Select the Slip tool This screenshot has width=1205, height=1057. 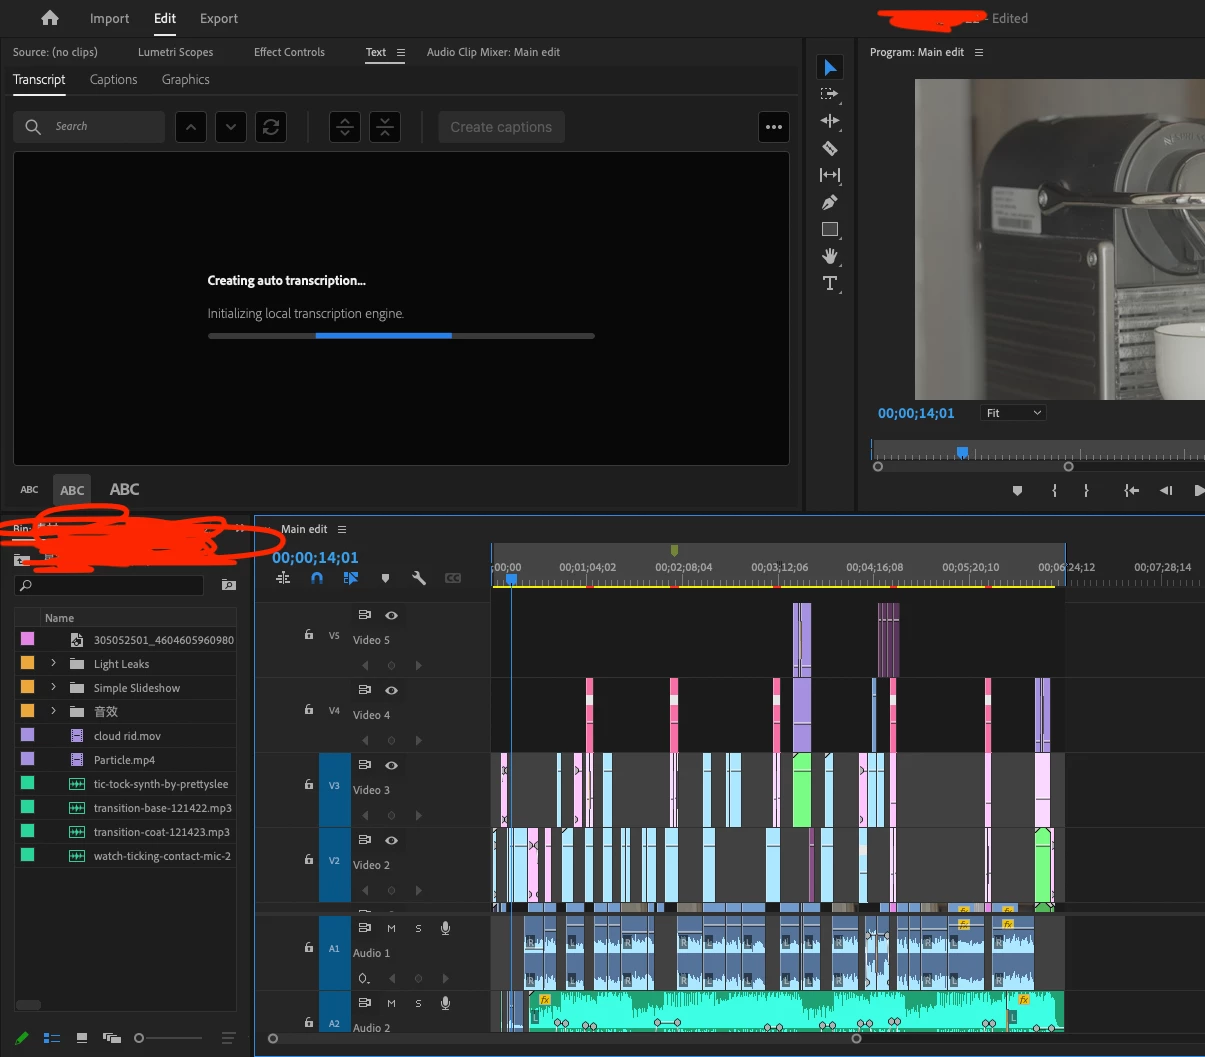click(x=830, y=175)
